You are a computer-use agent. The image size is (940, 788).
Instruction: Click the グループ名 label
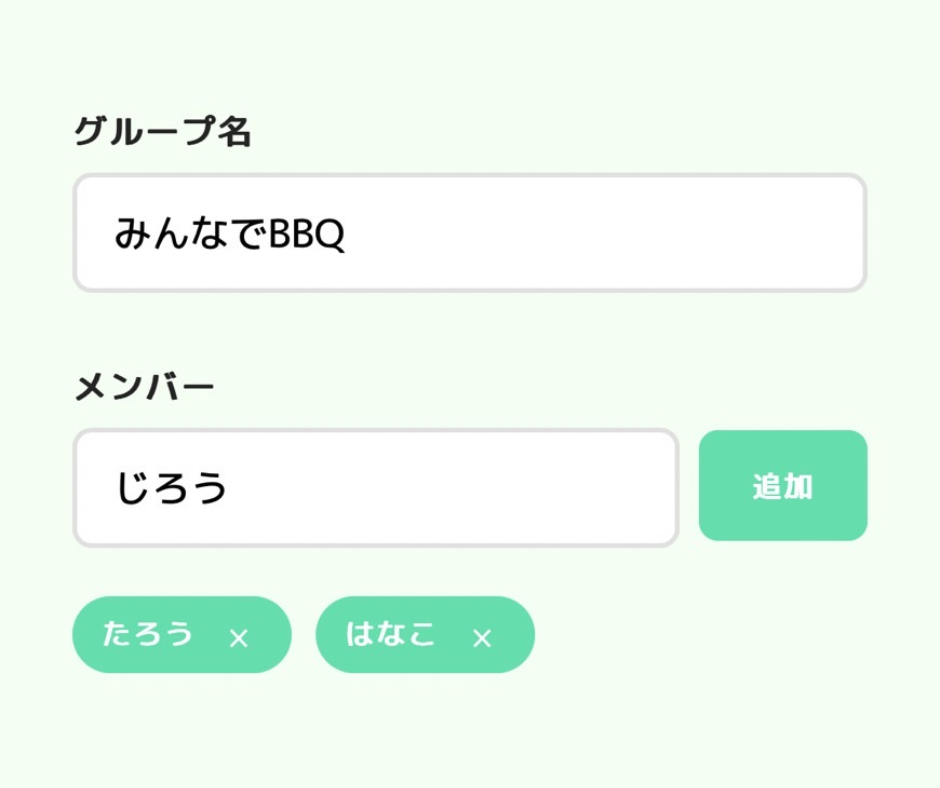pos(163,132)
